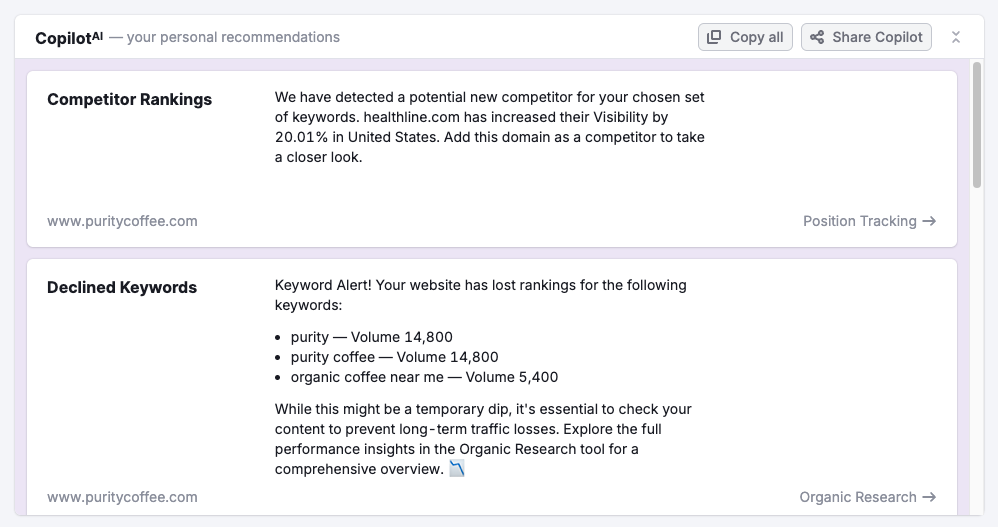The image size is (998, 527).
Task: Select the 'purity coffee' keyword bullet
Action: point(394,357)
